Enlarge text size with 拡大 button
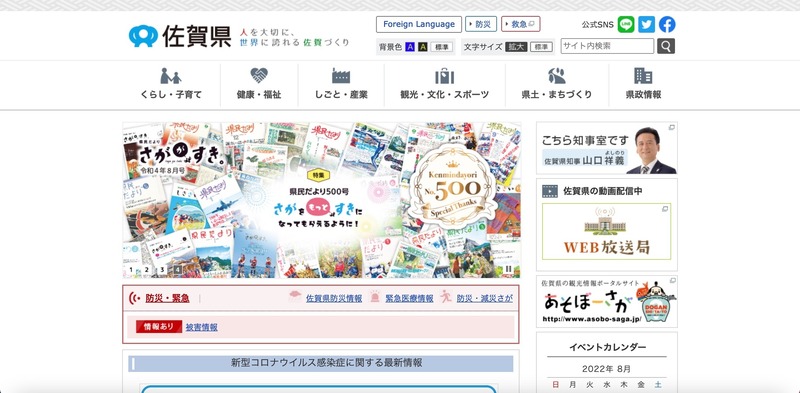The image size is (800, 393). [x=516, y=47]
